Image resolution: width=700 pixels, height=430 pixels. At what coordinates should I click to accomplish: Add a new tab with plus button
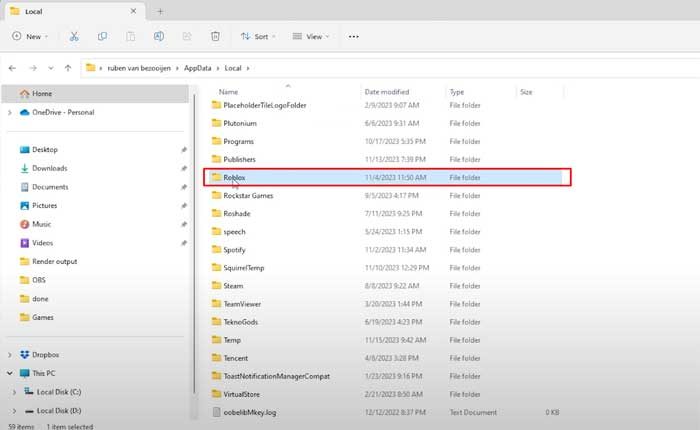[160, 10]
